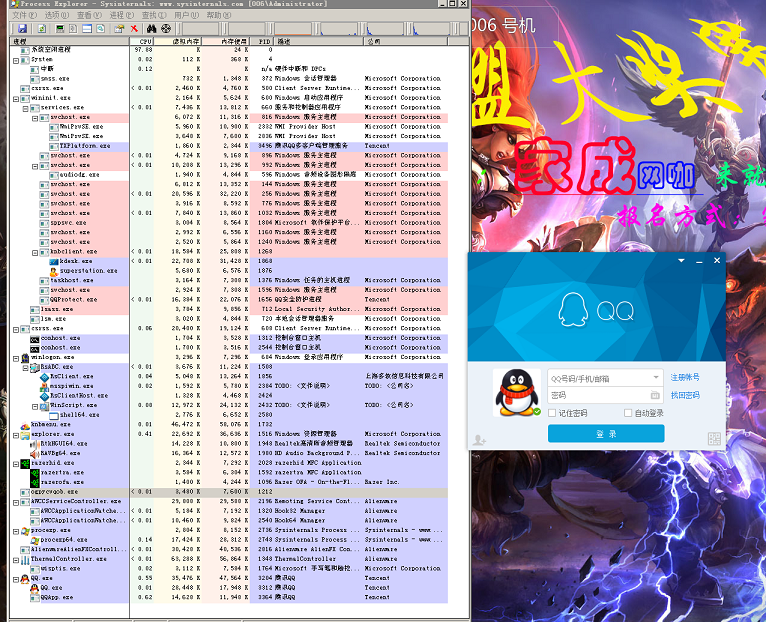This screenshot has width=766, height=622.
Task: Open the 文件(F) menu
Action: click(x=24, y=15)
